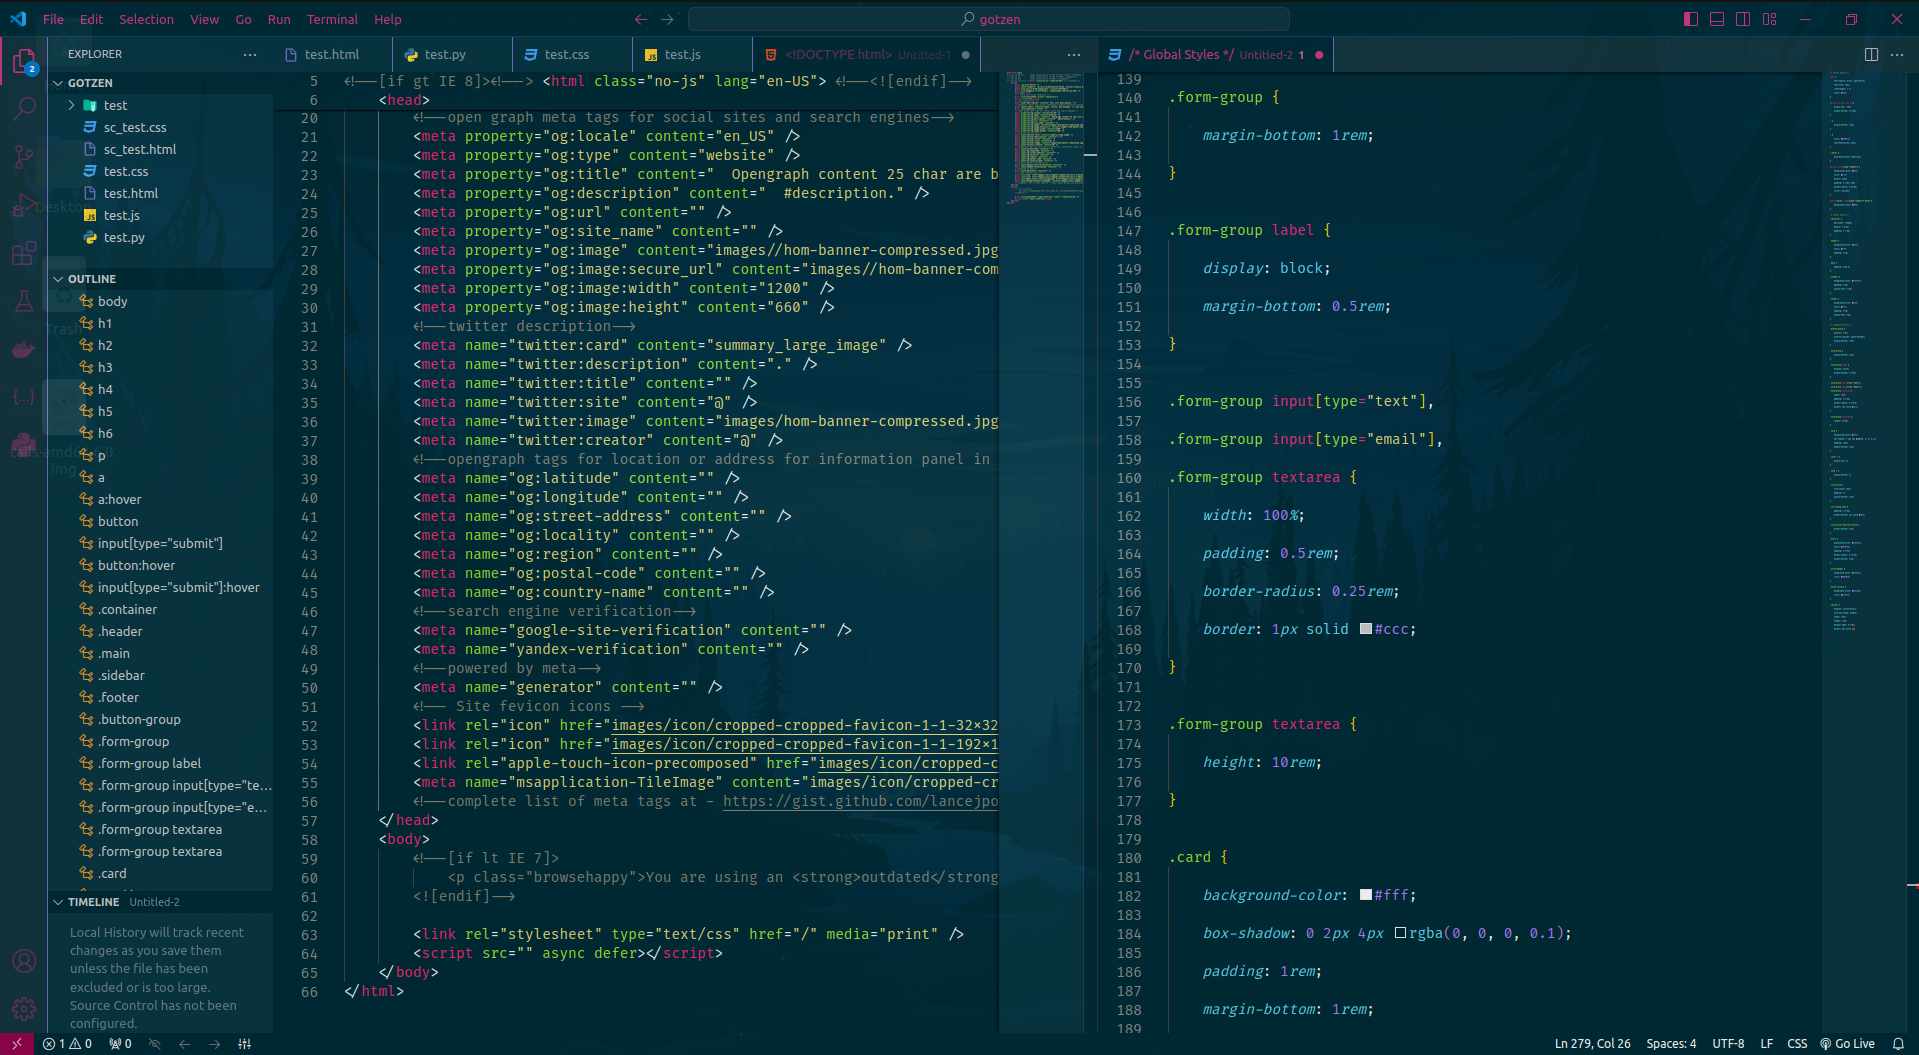Screen dimensions: 1919x1055
Task: Change UTF-8 encoding in status bar
Action: (1728, 1044)
